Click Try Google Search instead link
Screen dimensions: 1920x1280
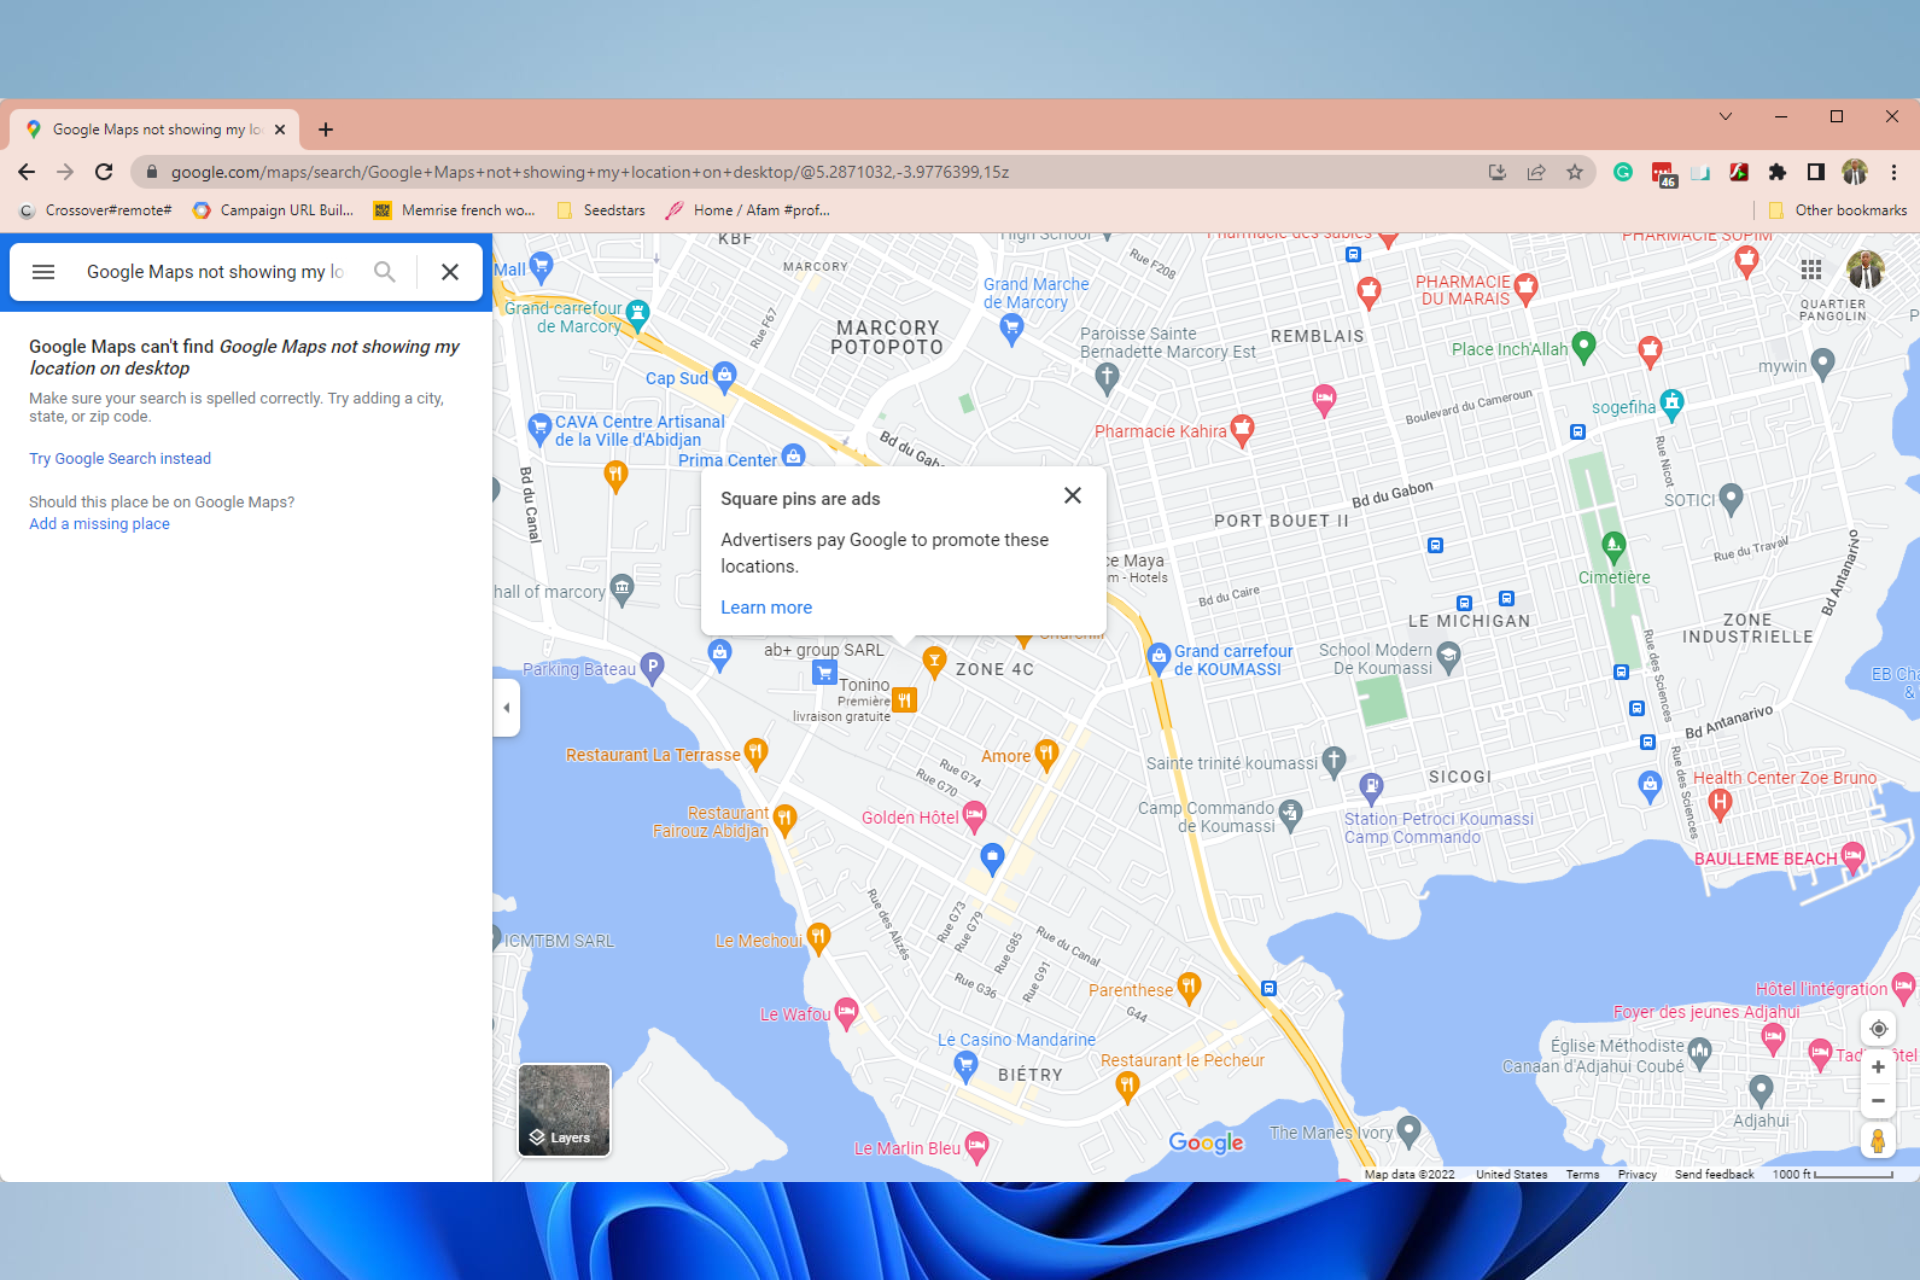120,459
